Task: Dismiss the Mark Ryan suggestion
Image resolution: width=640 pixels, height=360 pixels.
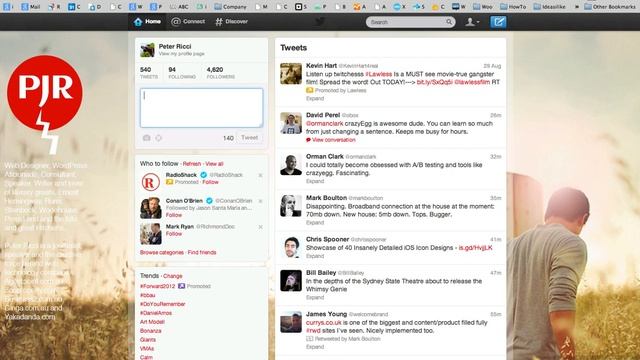Action: pyautogui.click(x=260, y=227)
